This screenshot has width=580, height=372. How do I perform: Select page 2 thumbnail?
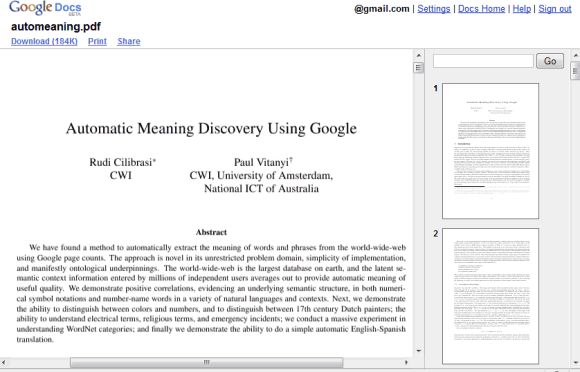tap(490, 296)
